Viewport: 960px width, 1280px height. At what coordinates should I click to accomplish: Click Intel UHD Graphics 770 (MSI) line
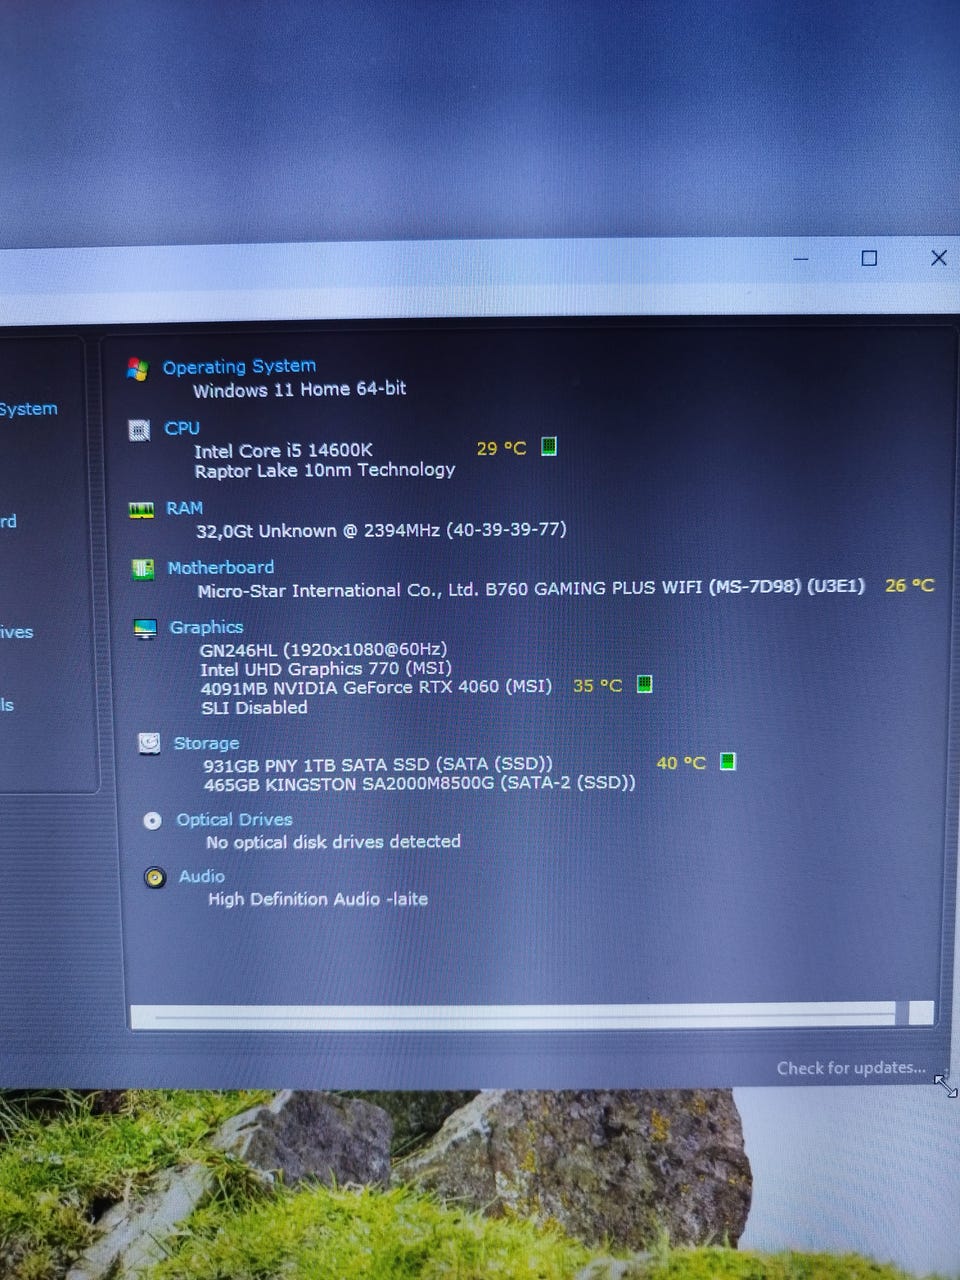coord(326,668)
